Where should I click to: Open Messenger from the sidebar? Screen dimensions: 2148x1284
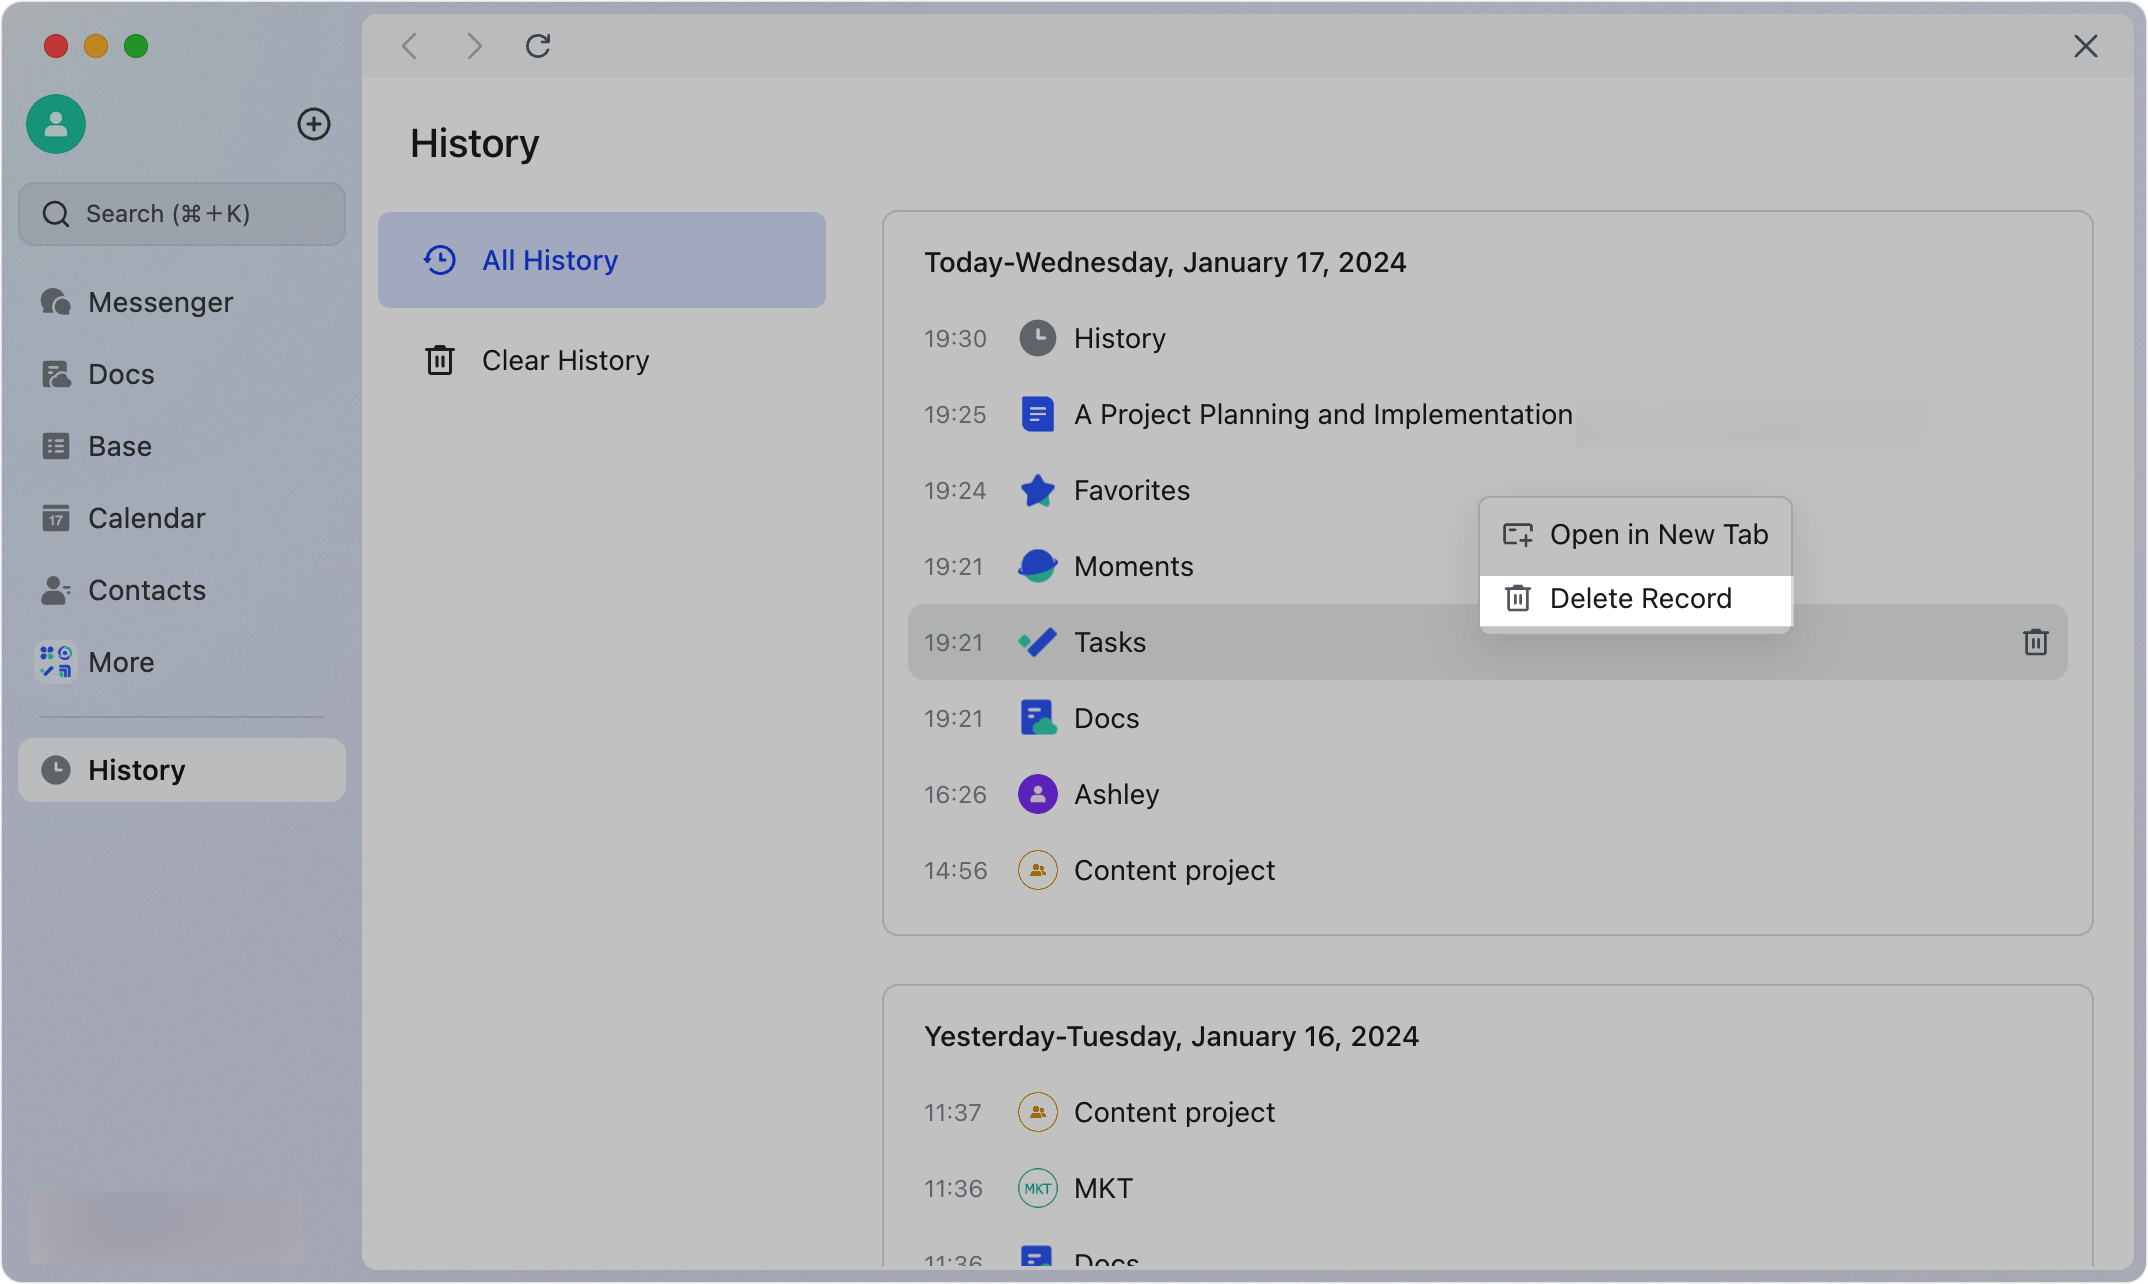pos(160,301)
